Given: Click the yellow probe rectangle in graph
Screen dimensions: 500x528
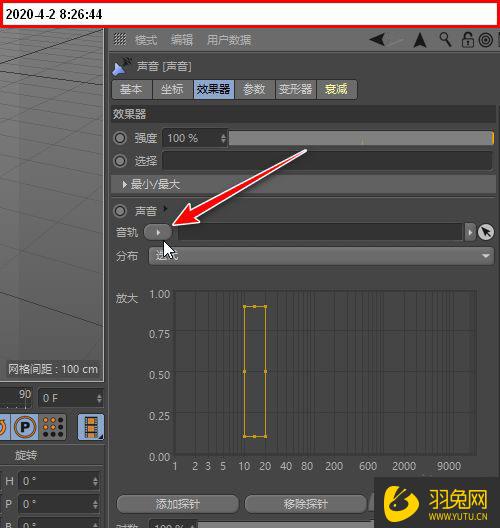Looking at the screenshot, I should coord(255,371).
